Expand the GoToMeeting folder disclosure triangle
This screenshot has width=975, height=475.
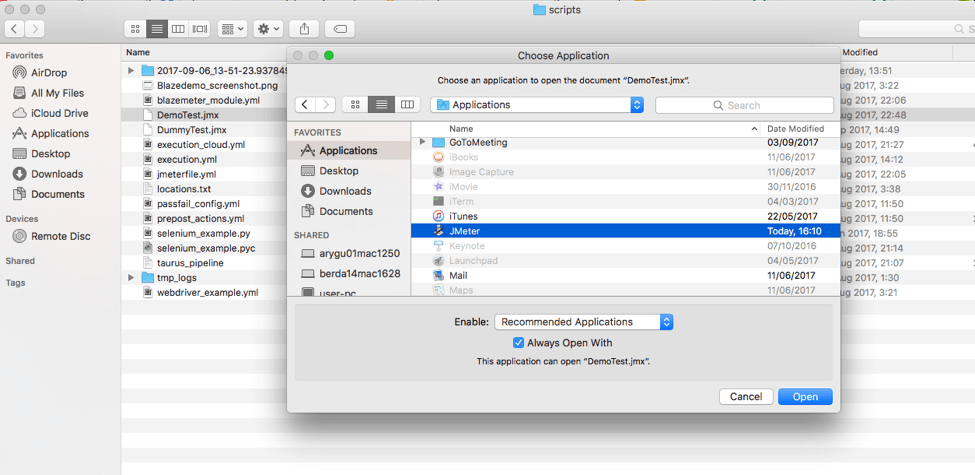[x=422, y=142]
